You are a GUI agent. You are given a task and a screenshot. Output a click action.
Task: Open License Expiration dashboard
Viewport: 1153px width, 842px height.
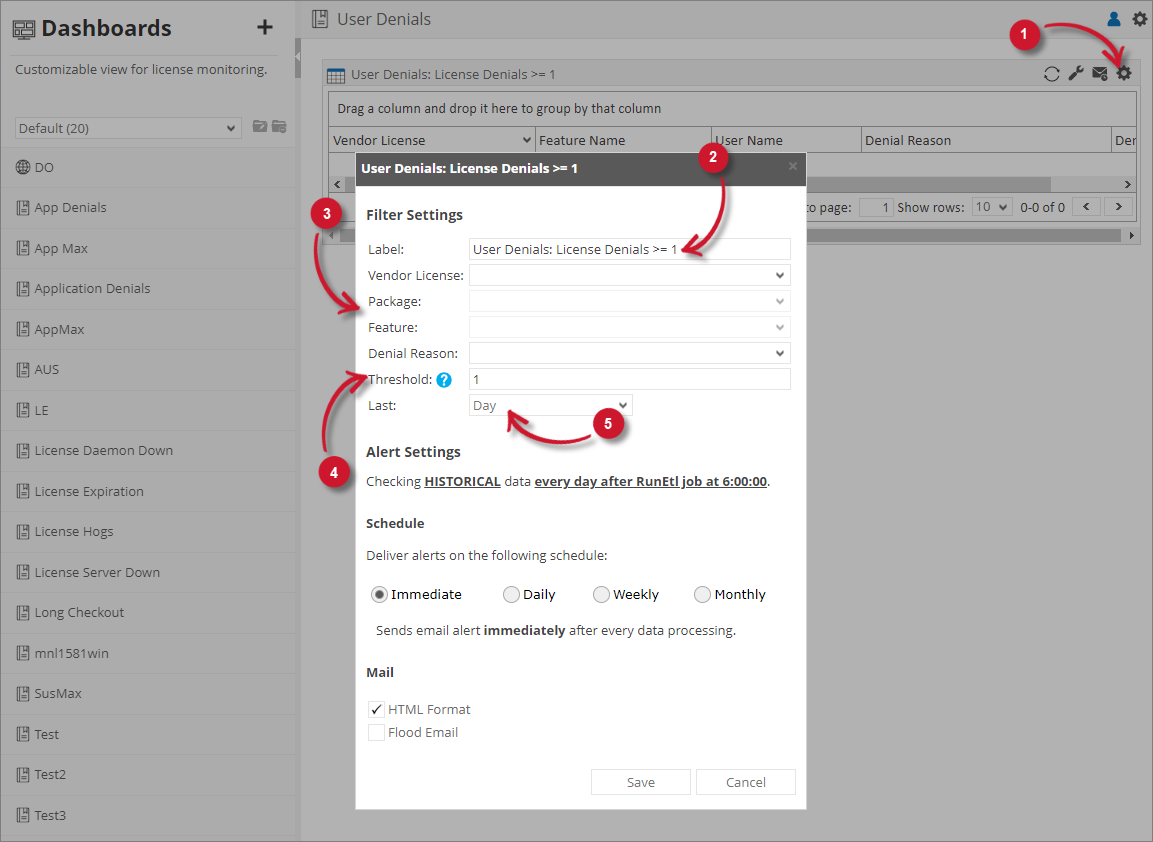pyautogui.click(x=147, y=491)
